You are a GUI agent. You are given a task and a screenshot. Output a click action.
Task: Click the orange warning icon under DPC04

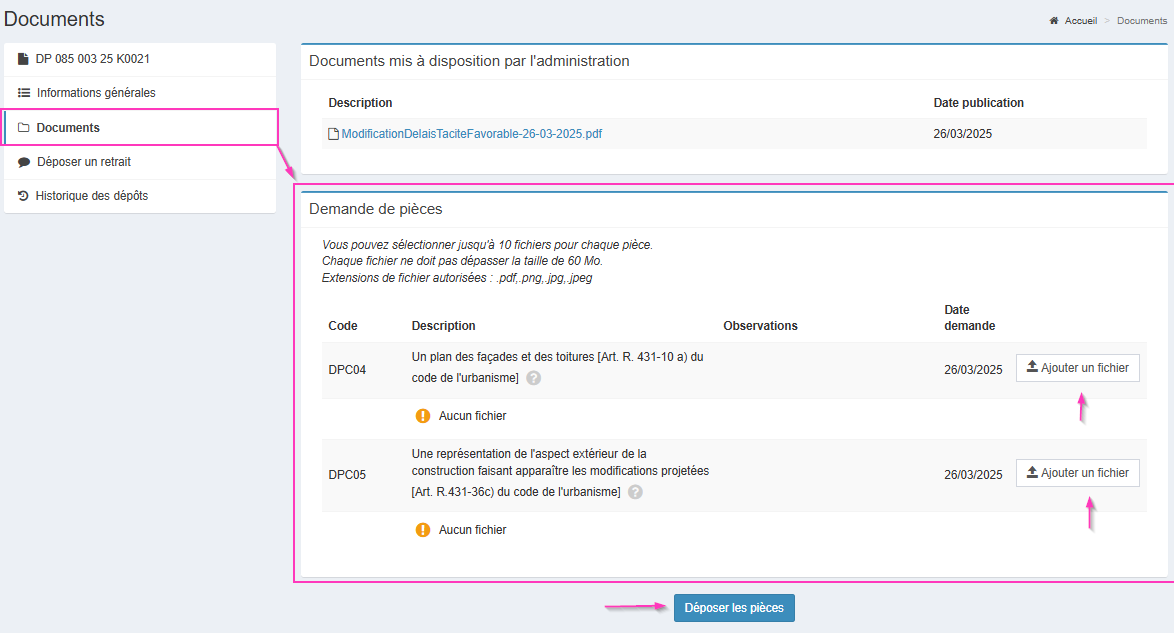pyautogui.click(x=423, y=416)
